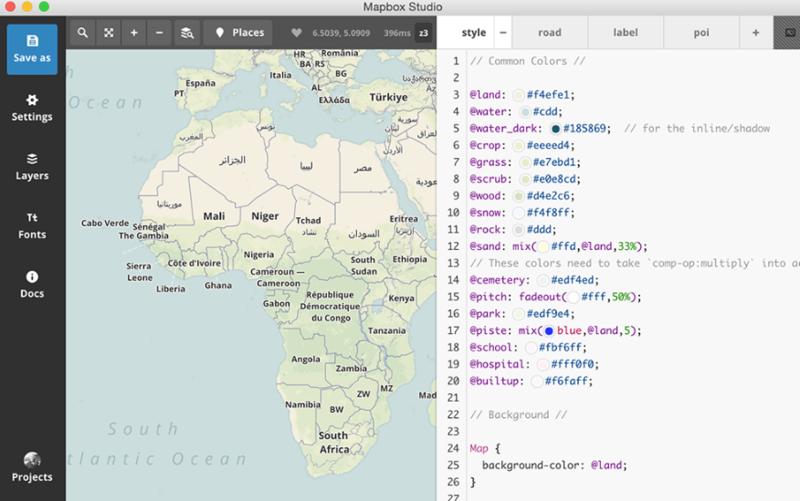Click the @pitch #fff color swatch
Image resolution: width=800 pixels, height=501 pixels.
point(573,297)
